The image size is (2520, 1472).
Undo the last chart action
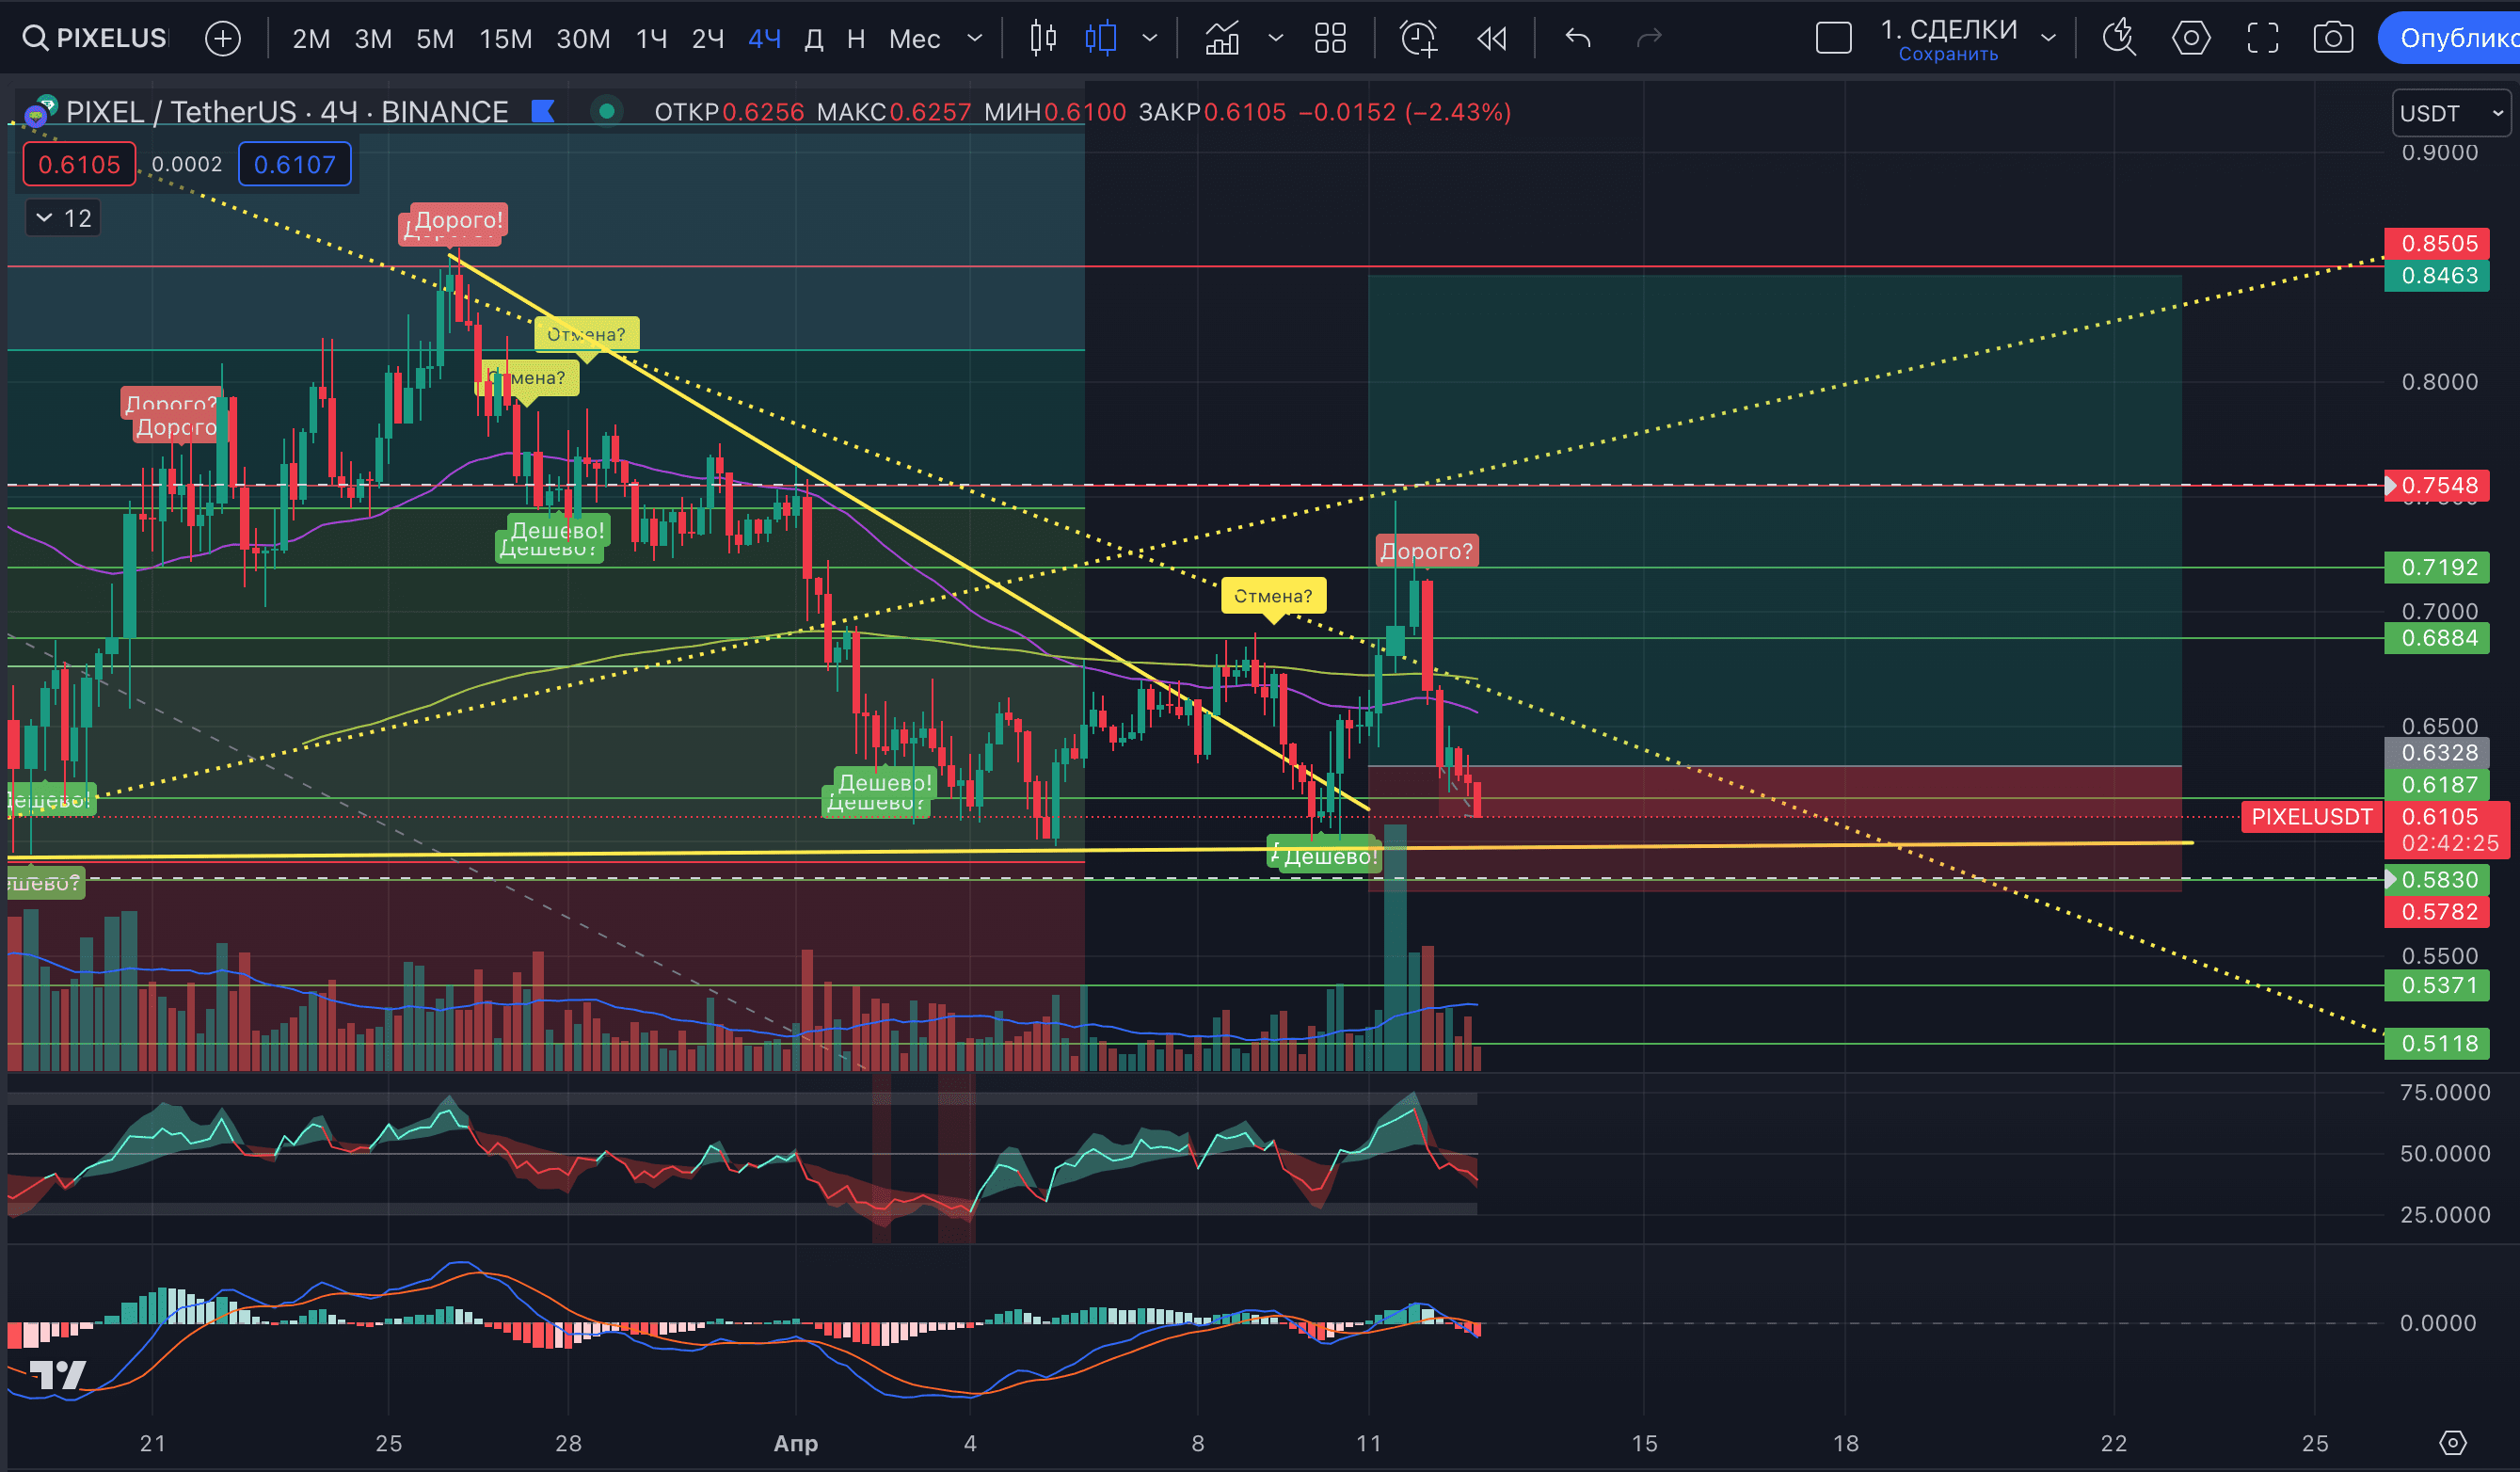pos(1578,39)
